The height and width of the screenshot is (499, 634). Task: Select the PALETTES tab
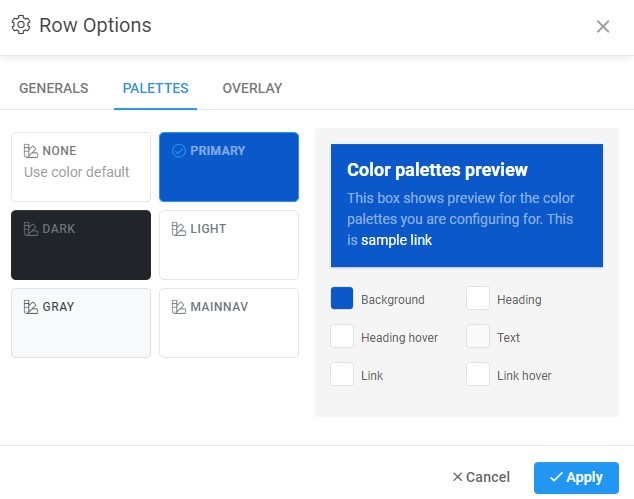tap(155, 88)
